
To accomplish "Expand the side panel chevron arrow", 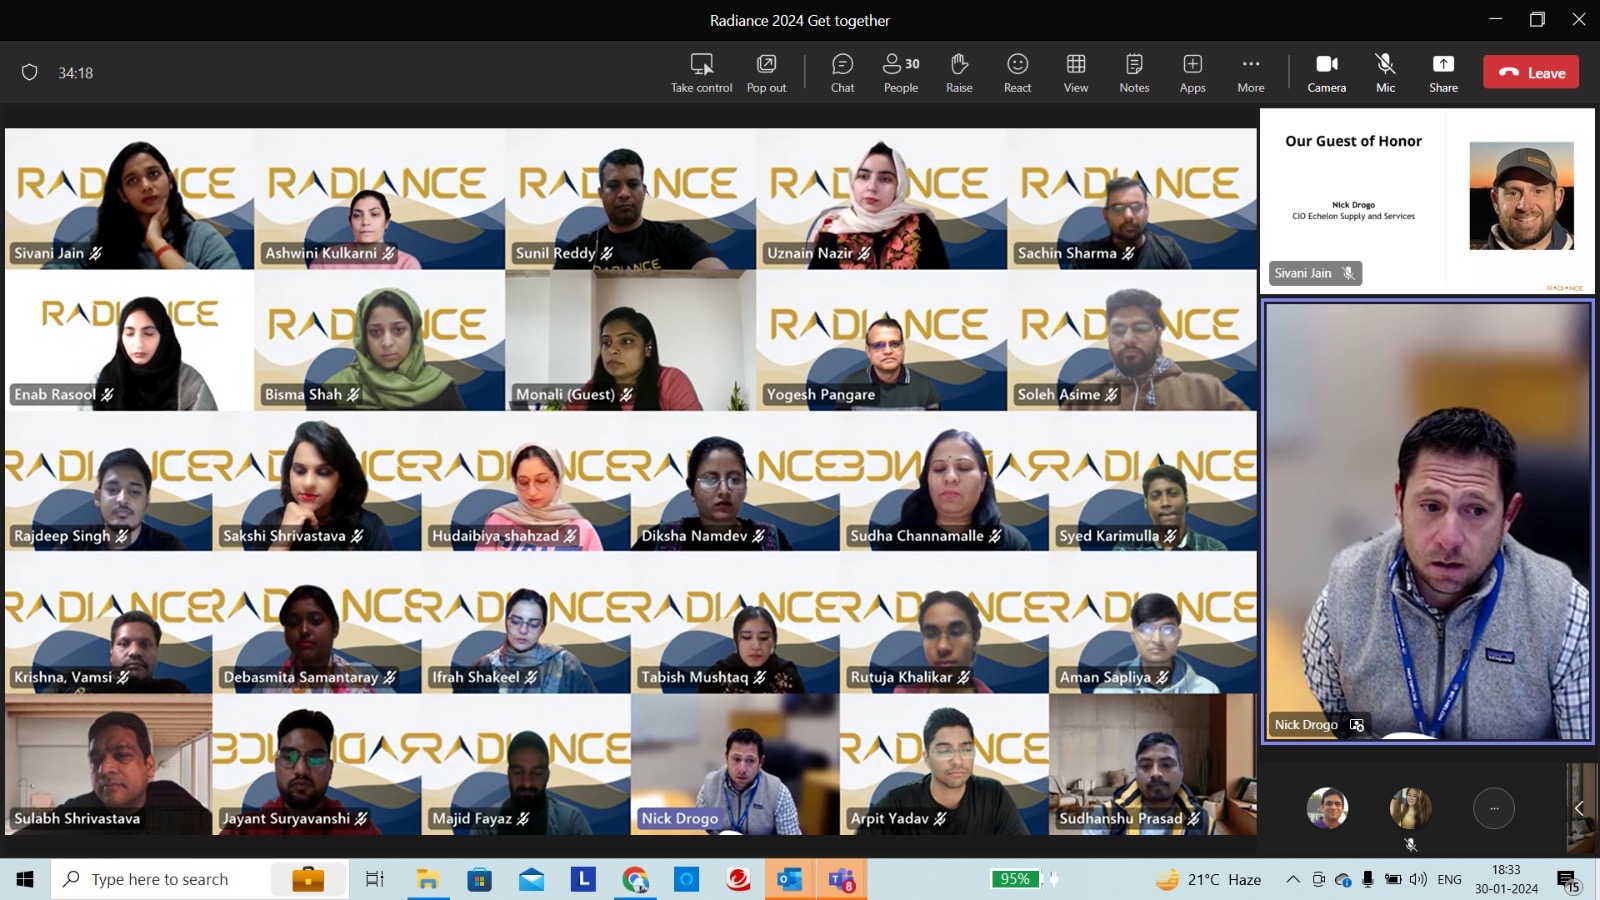I will 1579,808.
